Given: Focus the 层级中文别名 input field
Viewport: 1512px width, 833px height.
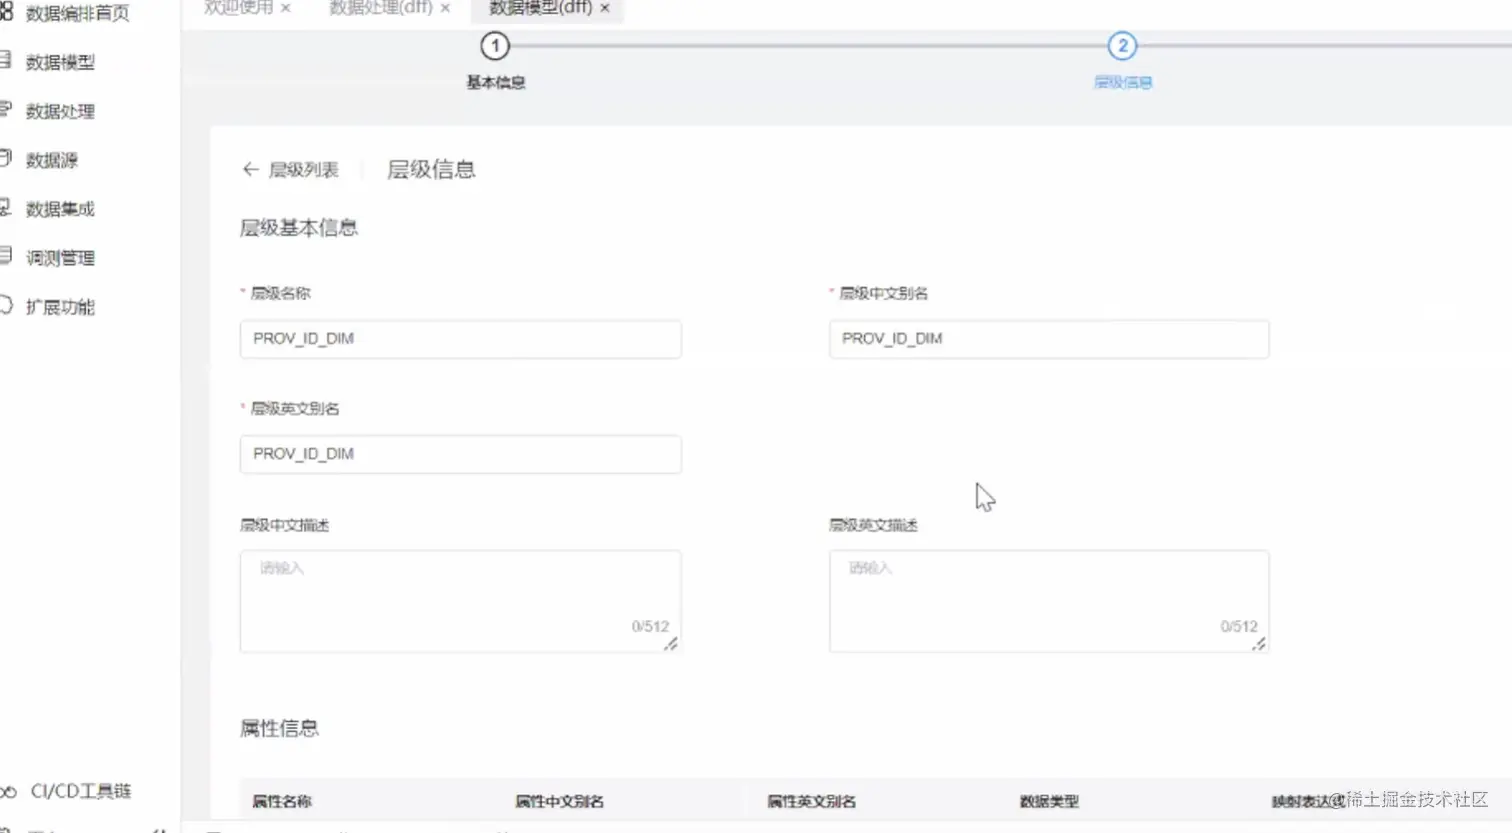Looking at the screenshot, I should (1049, 339).
